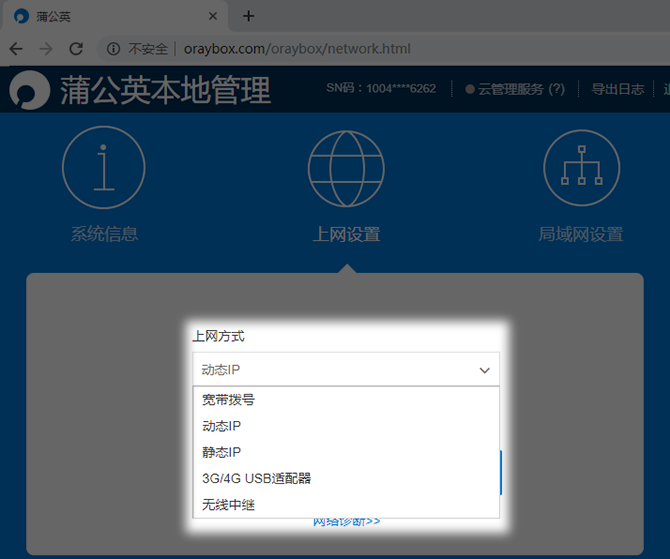This screenshot has width=670, height=559.
Task: Click the 蒲公英 logo icon in header
Action: 29,90
